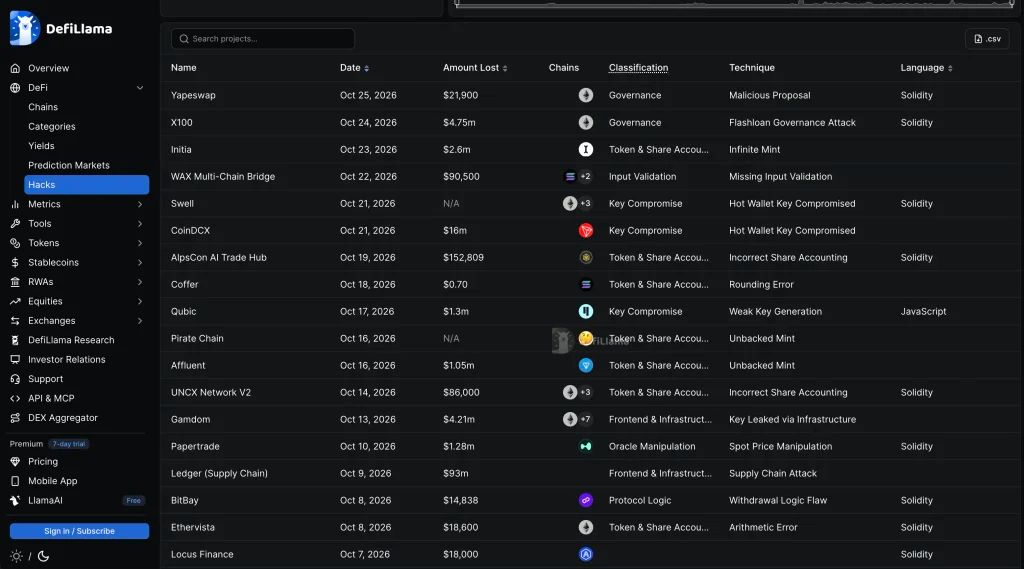Click the chart range slider left handle
1024x569 pixels.
[457, 4]
